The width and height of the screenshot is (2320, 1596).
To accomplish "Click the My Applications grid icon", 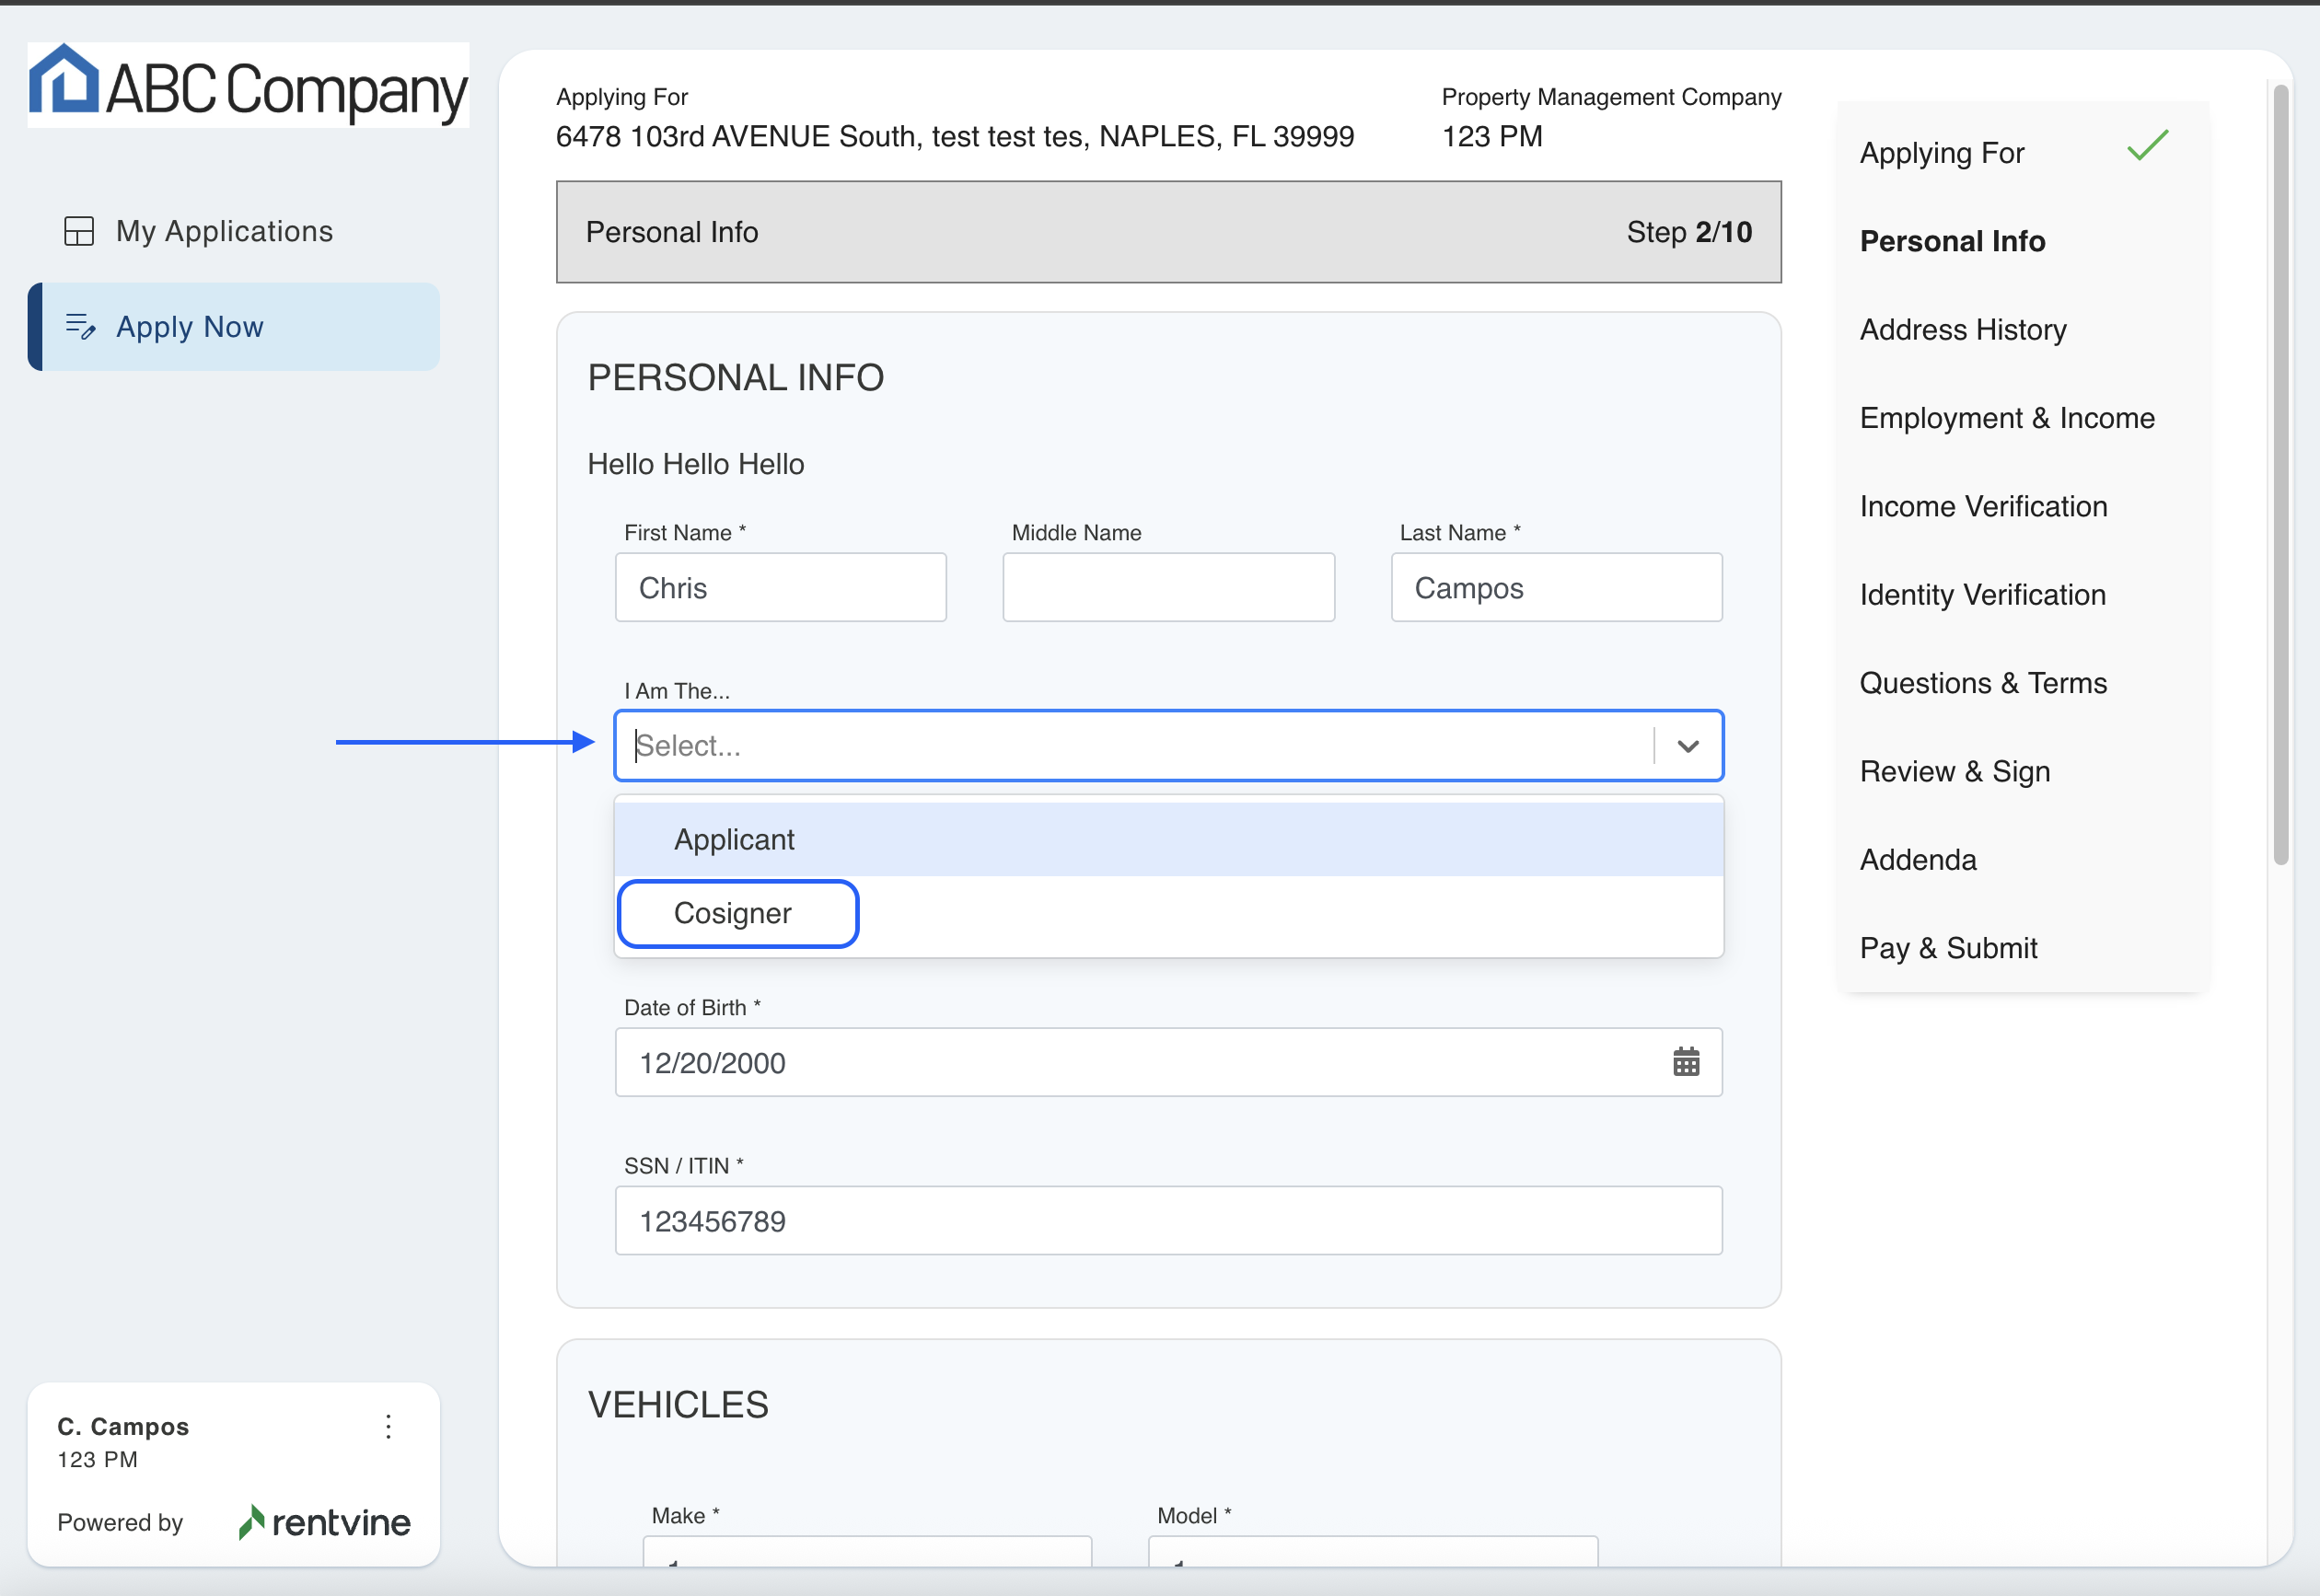I will (x=79, y=231).
